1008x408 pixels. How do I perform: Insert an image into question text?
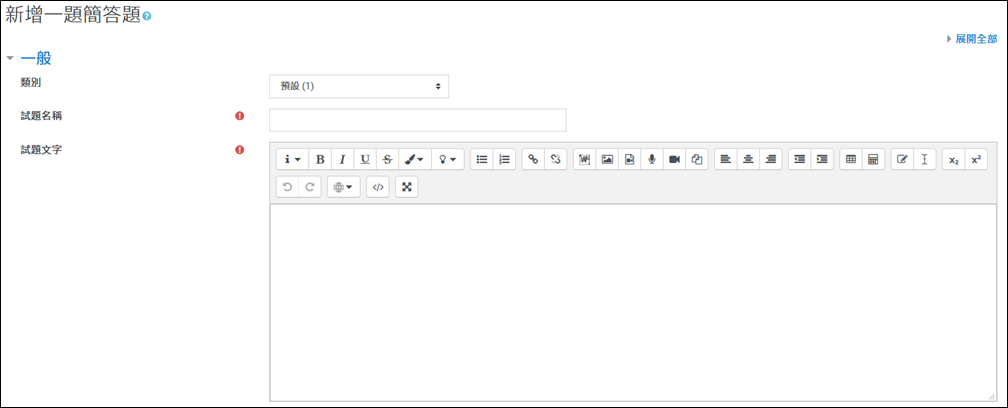pos(607,159)
